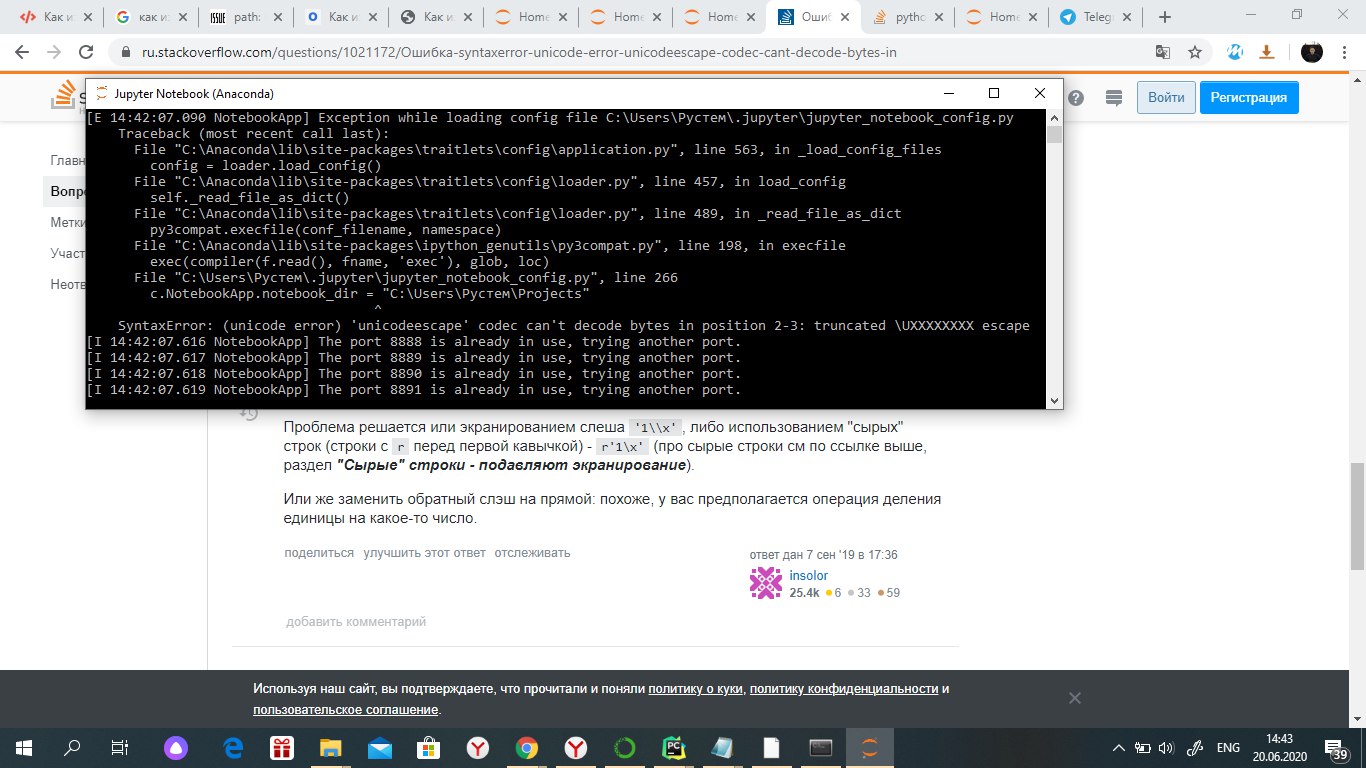Switch to the 'pytho' Stack Overflow tab
This screenshot has width=1366, height=768.
906,17
